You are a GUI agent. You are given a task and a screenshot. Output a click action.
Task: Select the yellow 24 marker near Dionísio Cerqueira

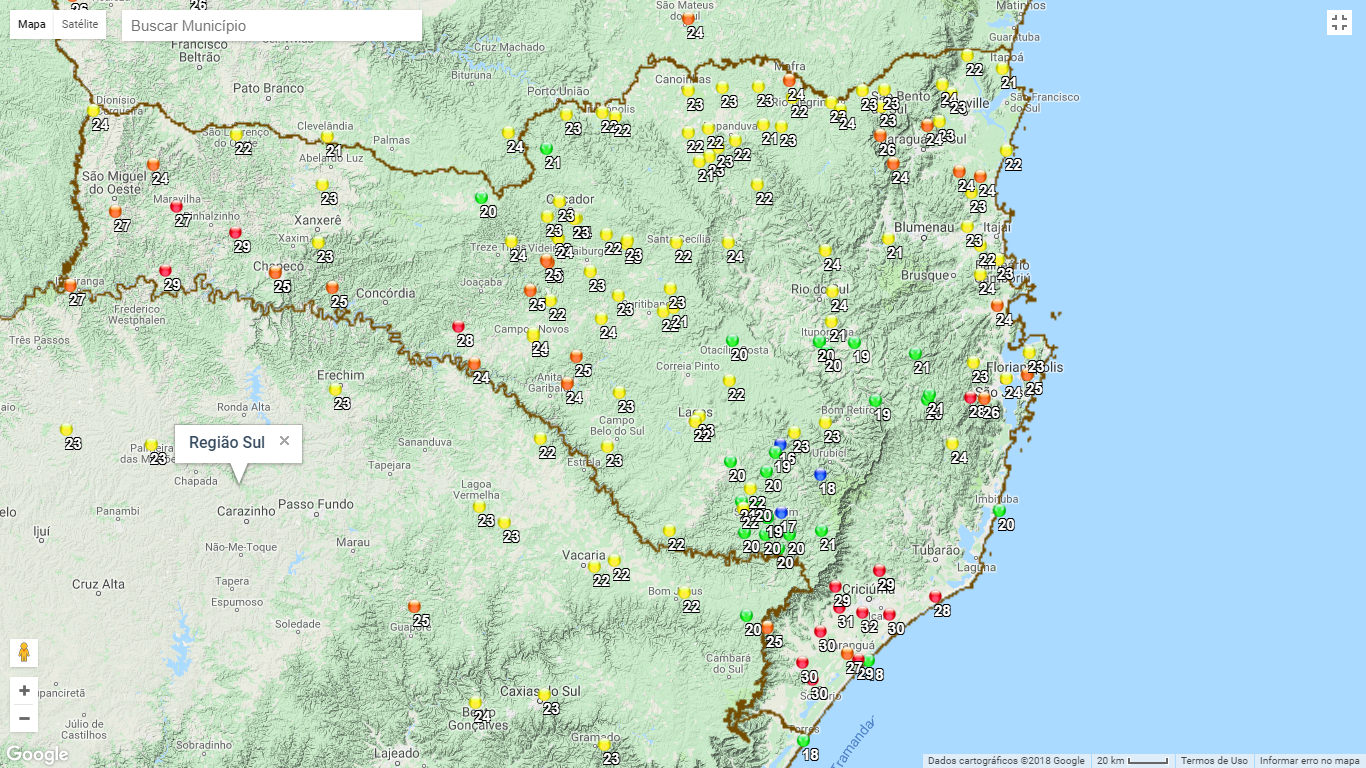tap(94, 111)
